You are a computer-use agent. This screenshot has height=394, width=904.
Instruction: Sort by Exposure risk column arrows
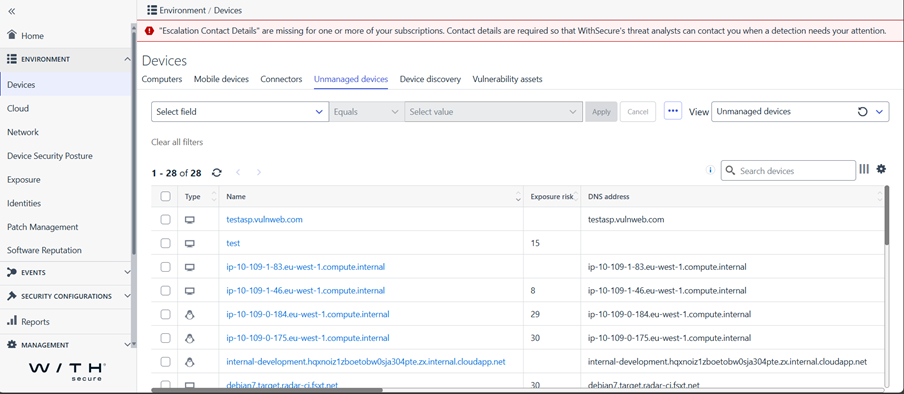click(x=575, y=197)
